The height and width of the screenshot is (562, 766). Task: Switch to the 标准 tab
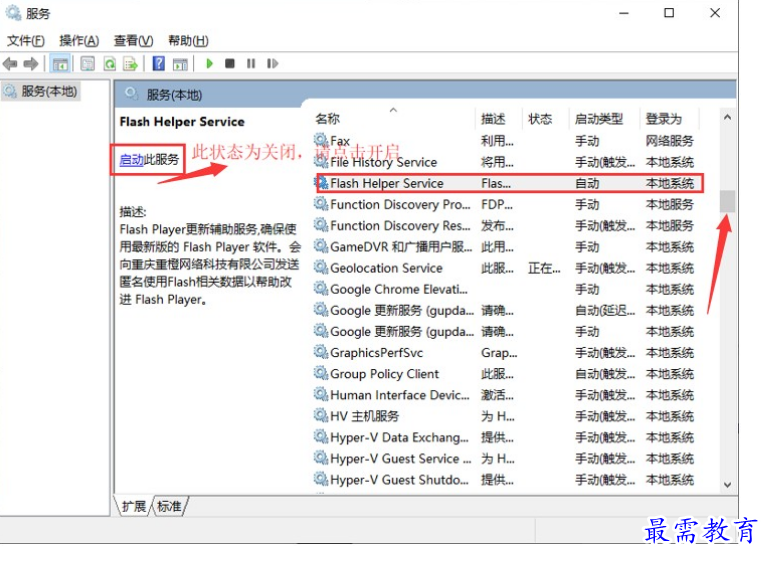[x=169, y=506]
